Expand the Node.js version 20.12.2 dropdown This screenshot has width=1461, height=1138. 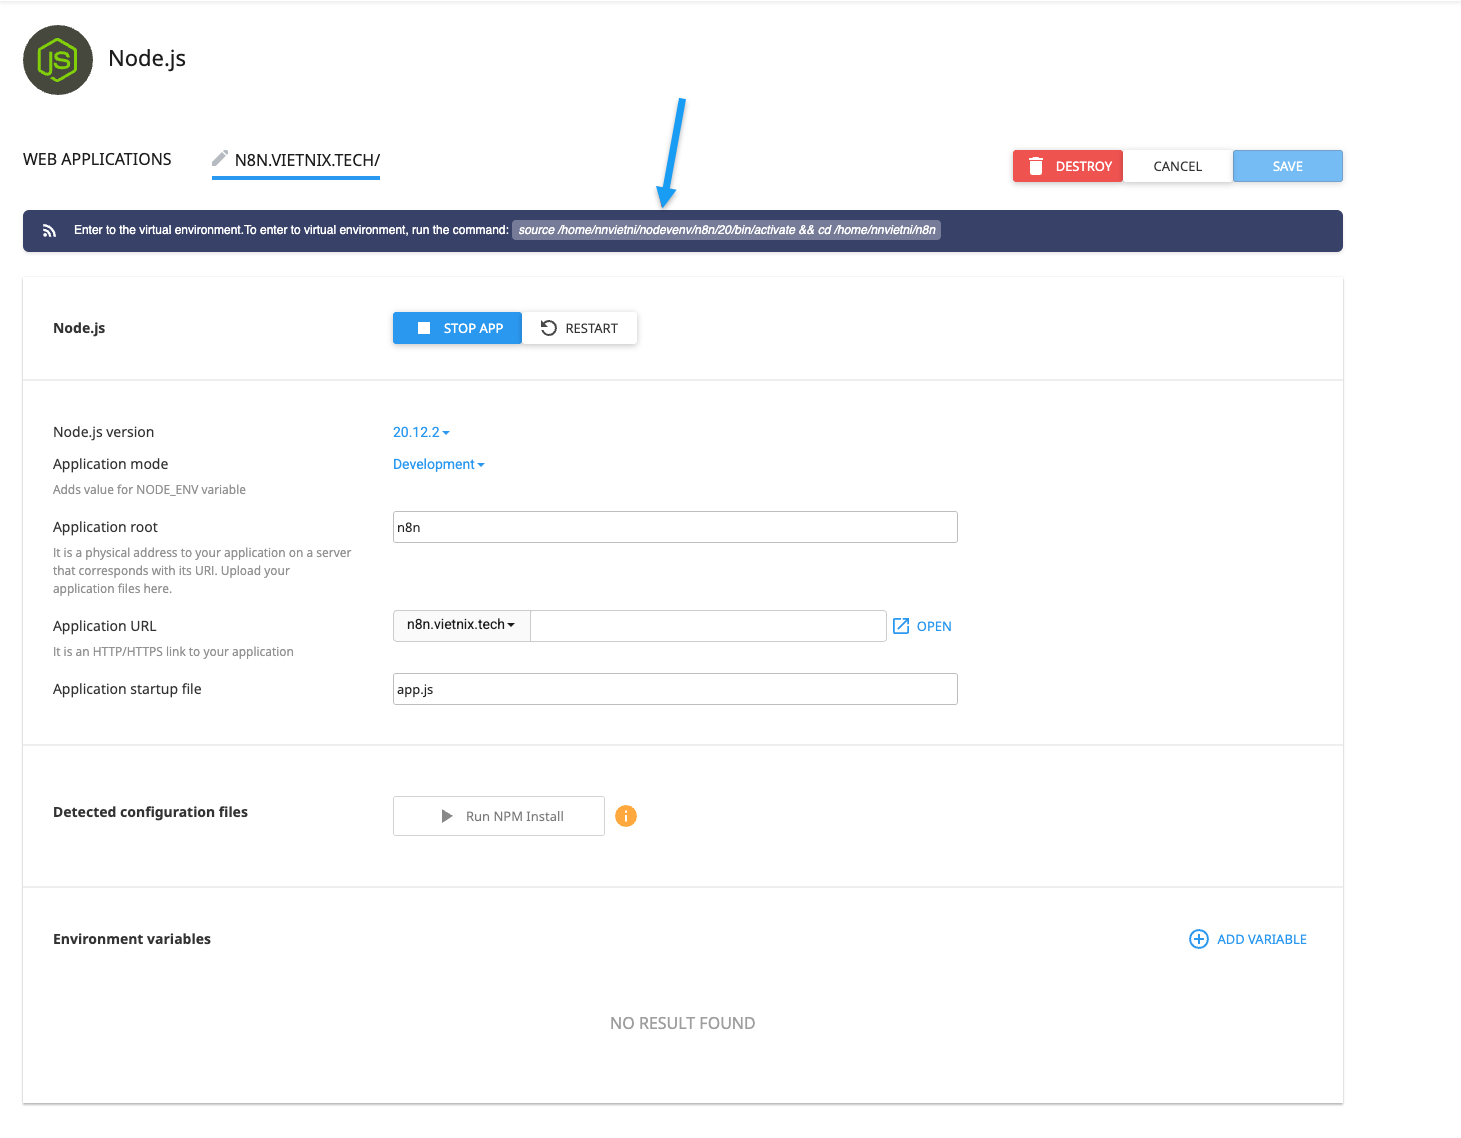(421, 432)
